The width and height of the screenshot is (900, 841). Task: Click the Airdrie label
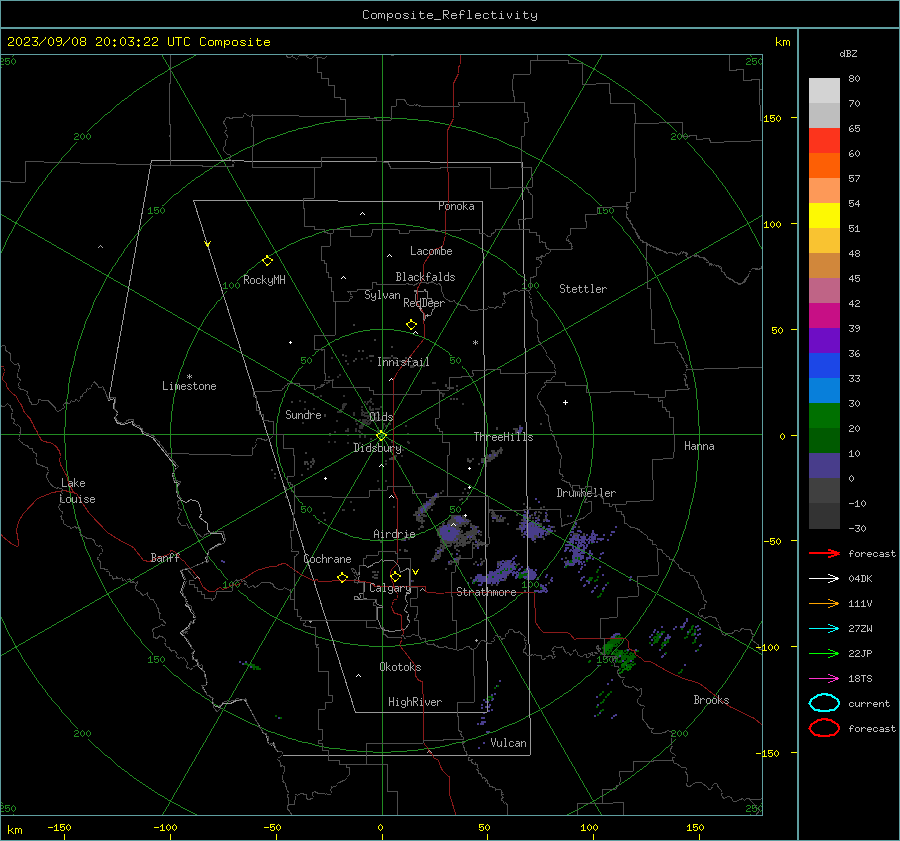click(x=394, y=534)
